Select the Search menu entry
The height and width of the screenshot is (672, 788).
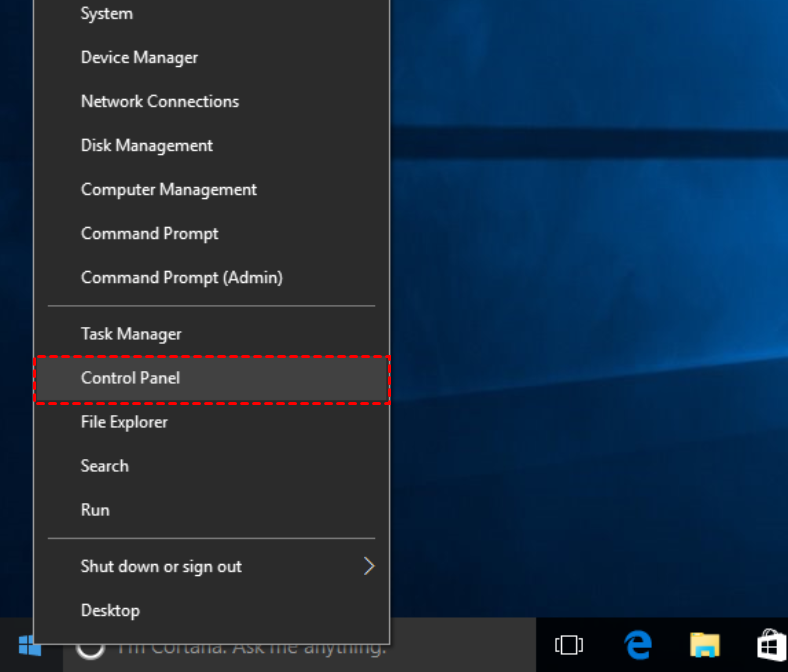tap(105, 466)
